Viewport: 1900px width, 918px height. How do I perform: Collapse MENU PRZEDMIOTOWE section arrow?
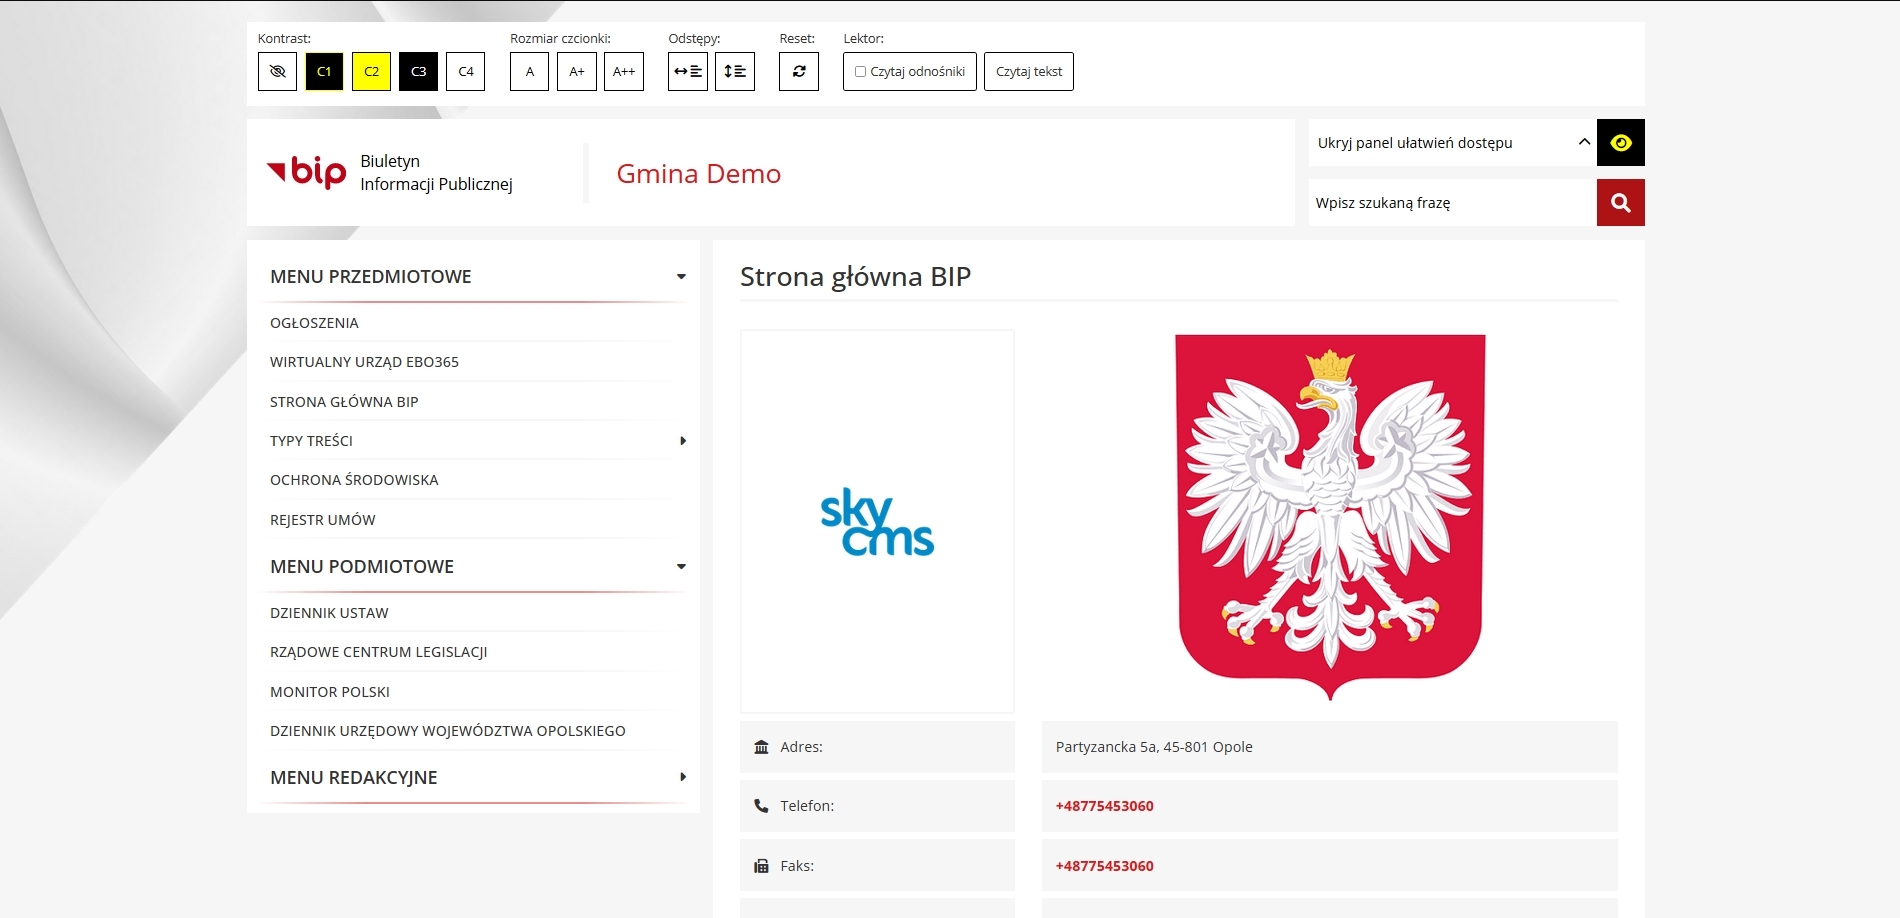pos(681,277)
